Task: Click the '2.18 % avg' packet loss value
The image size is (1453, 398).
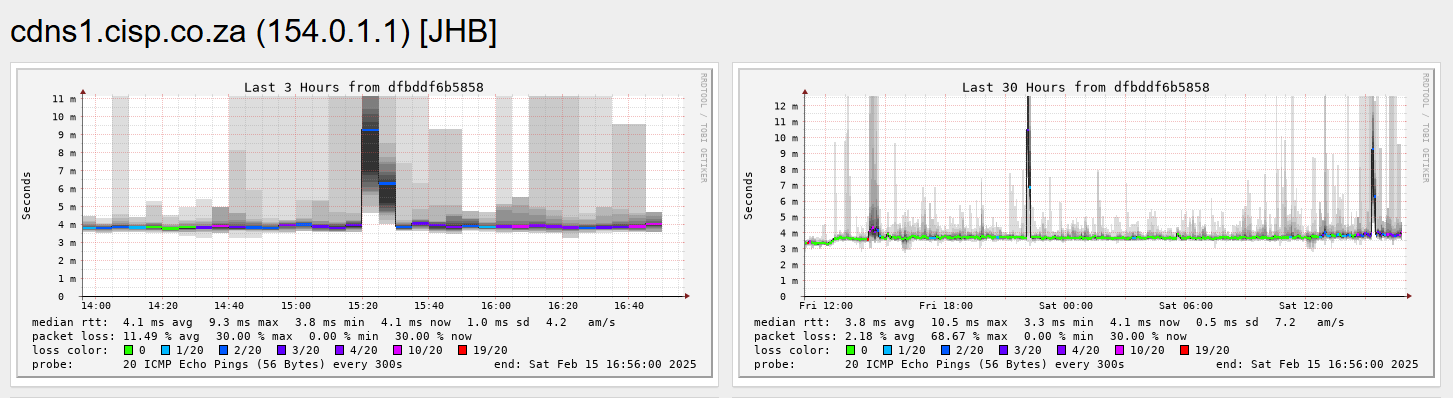Action: (879, 336)
